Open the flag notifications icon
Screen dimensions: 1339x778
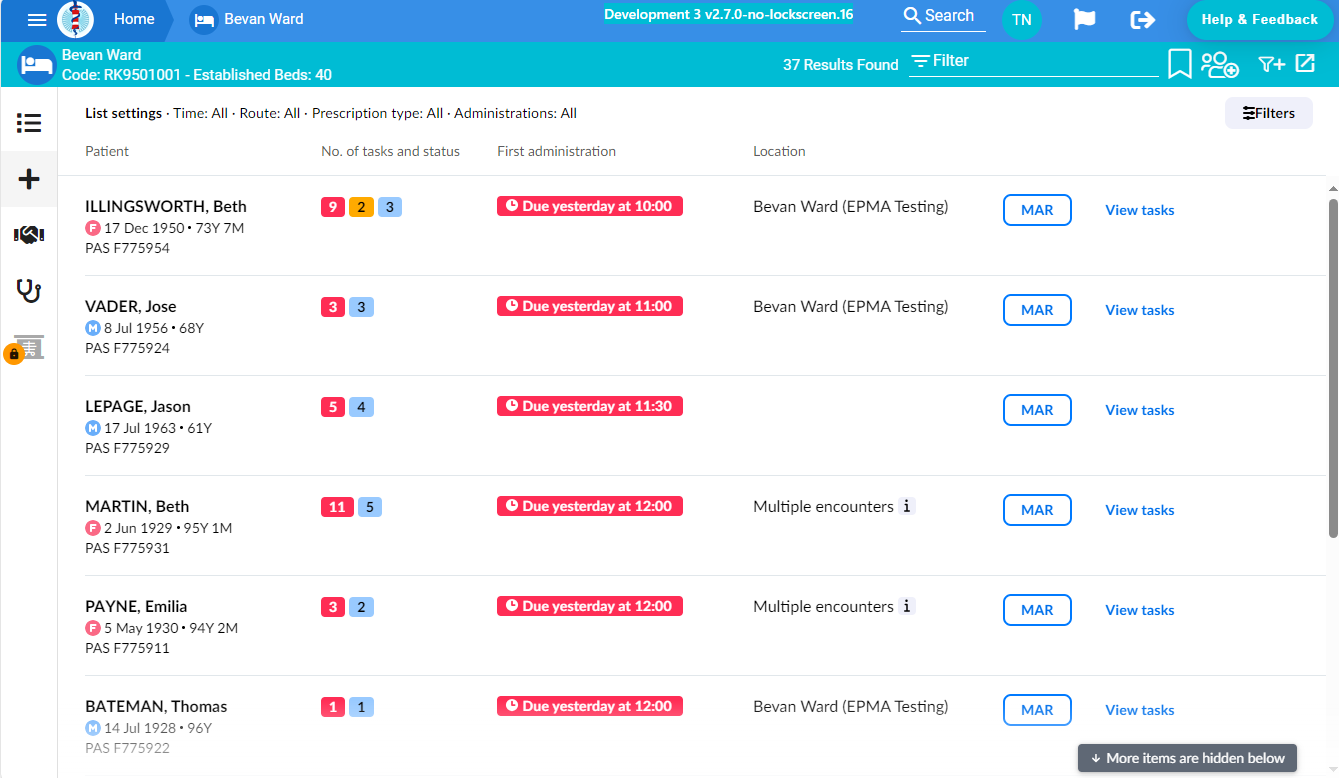click(x=1084, y=19)
